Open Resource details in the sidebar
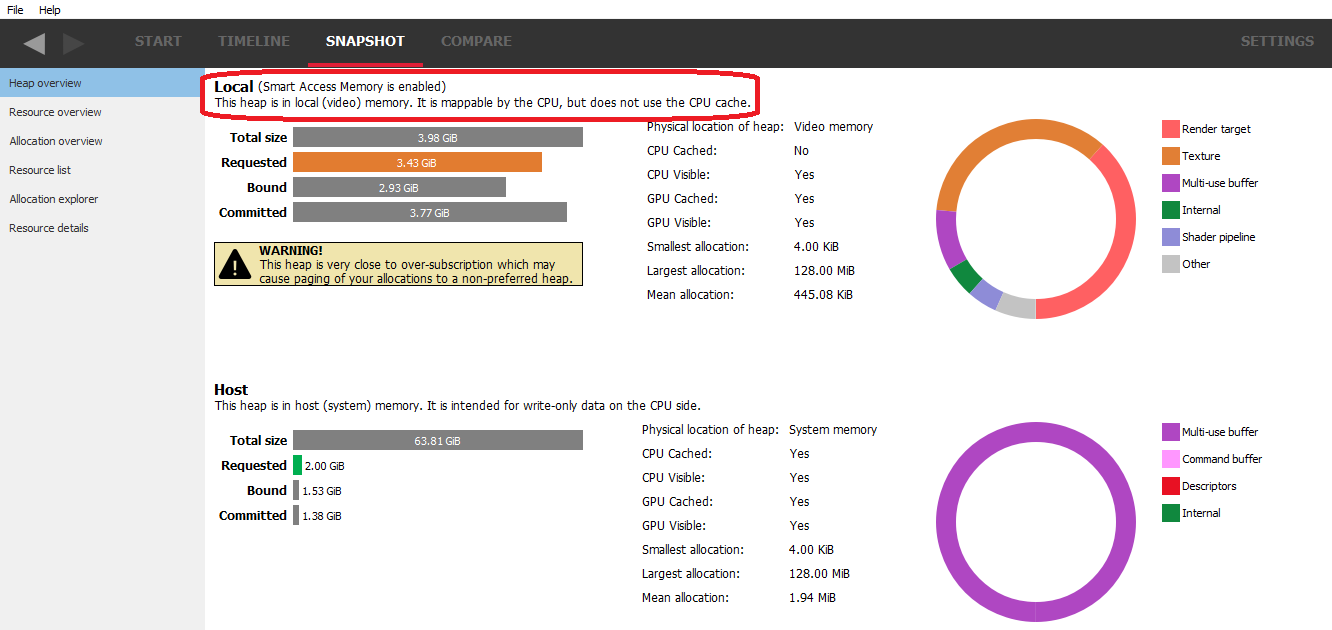The height and width of the screenshot is (630, 1332). click(49, 228)
